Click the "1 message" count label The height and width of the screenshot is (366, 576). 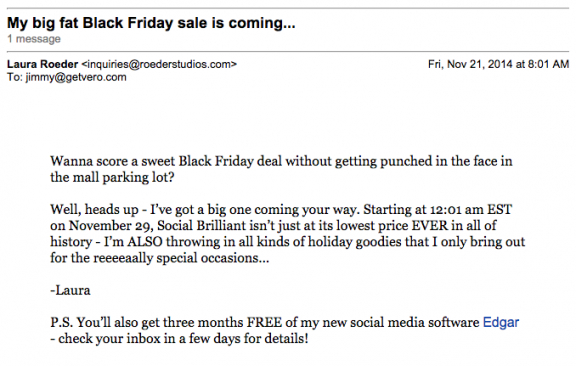pos(34,39)
